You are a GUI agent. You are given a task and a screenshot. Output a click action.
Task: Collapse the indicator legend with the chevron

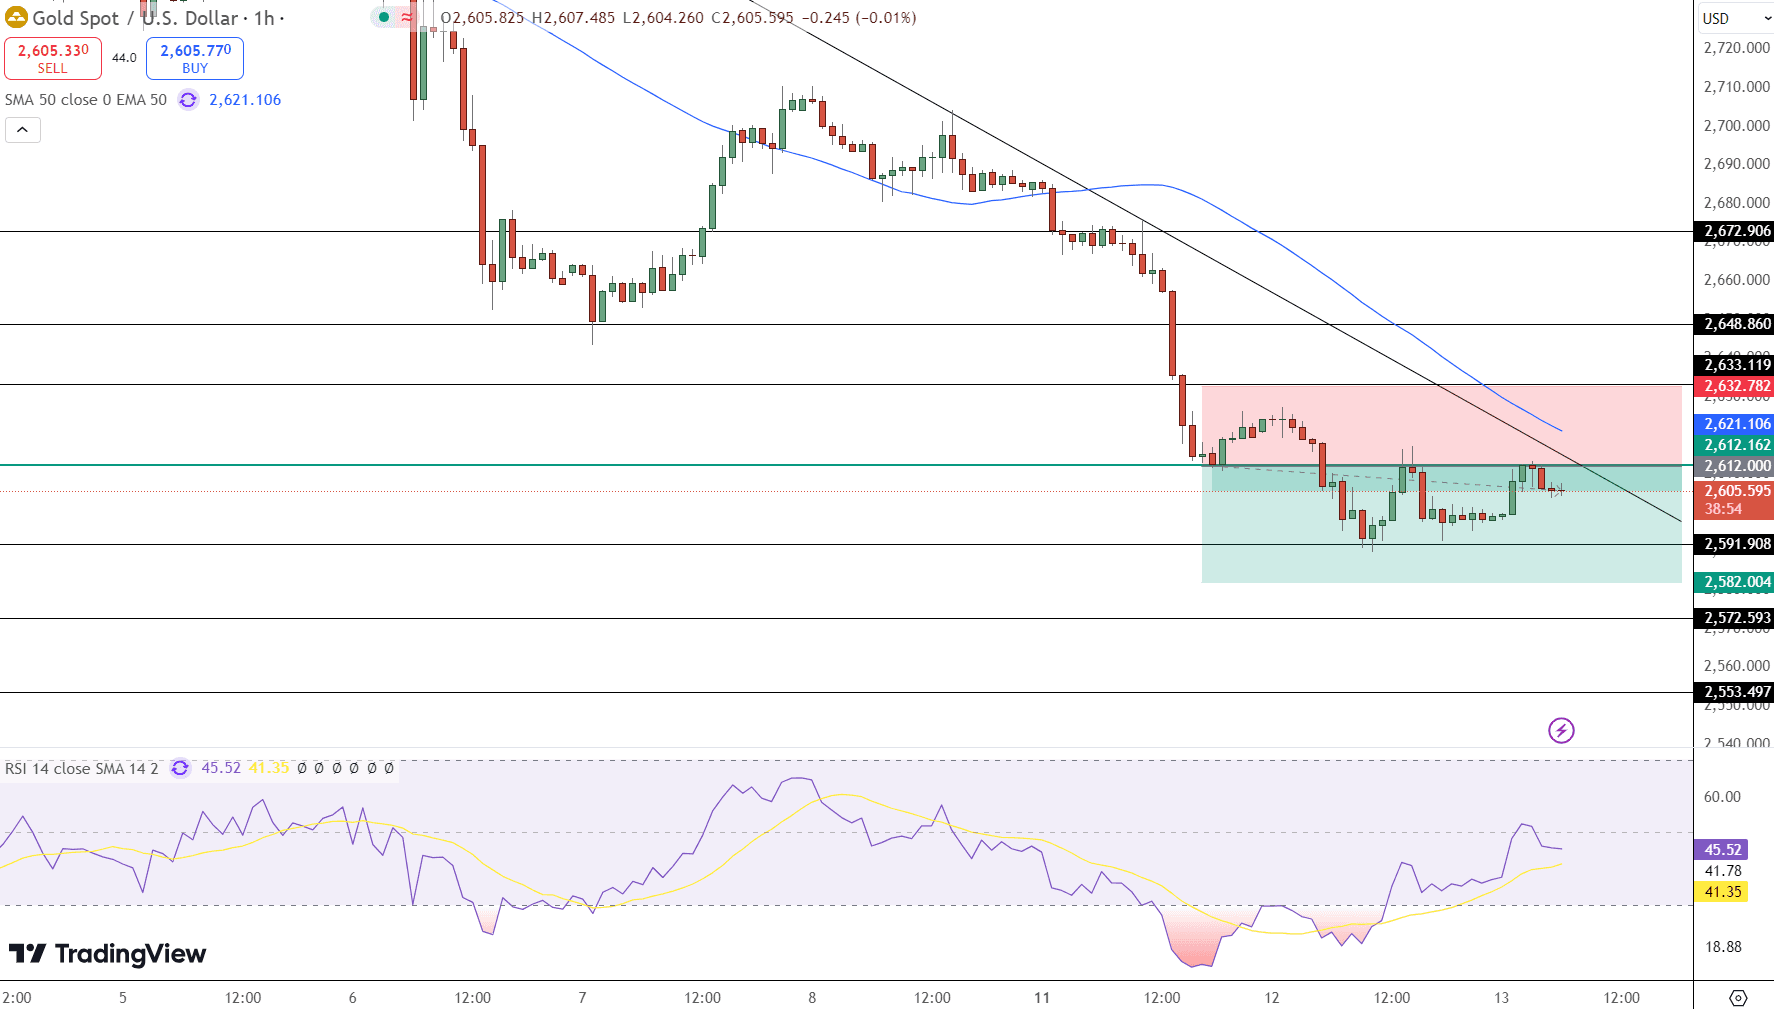(22, 130)
